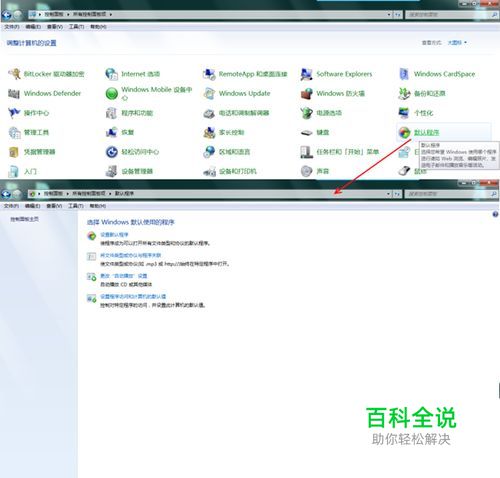Open the 键盘 keyboard icon
This screenshot has width=500, height=478.
tap(306, 133)
